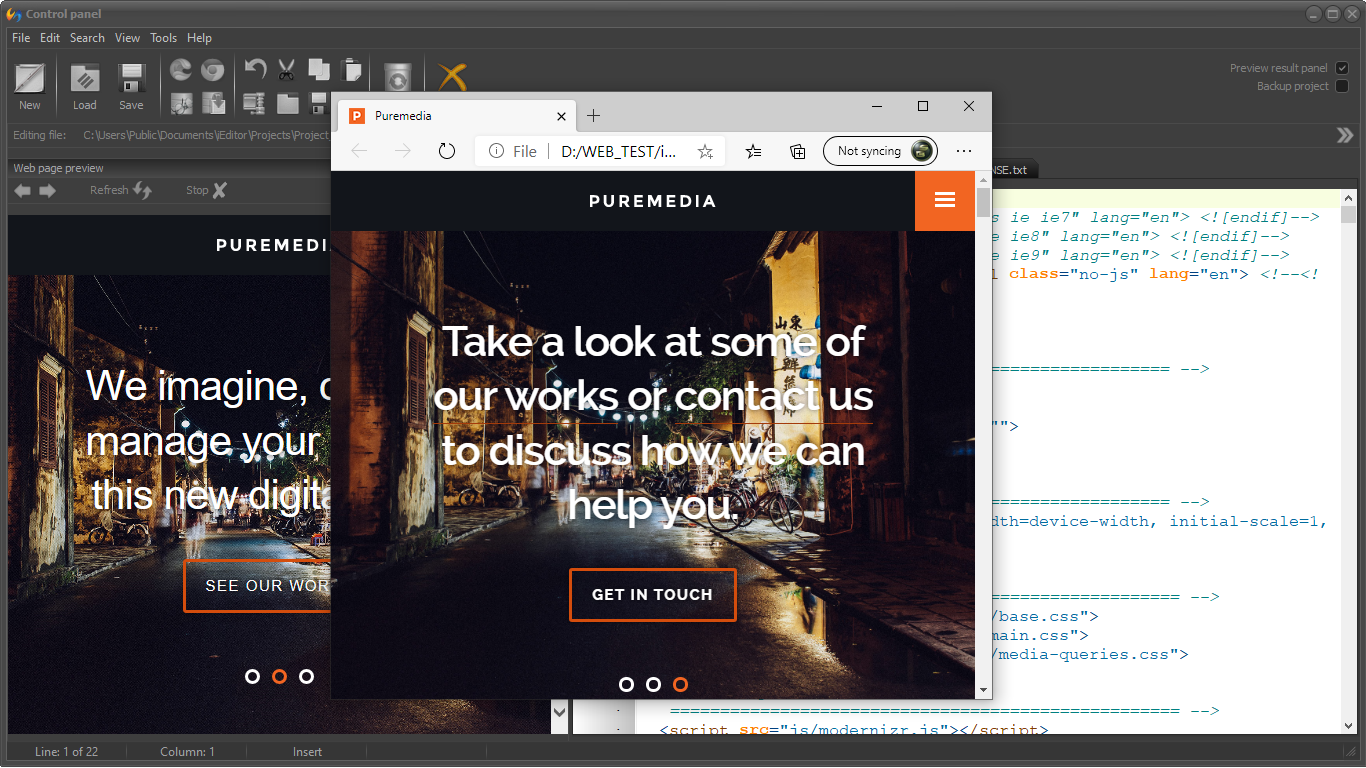Add this page to favorites star
Screen dimensions: 1366x768
[x=705, y=151]
